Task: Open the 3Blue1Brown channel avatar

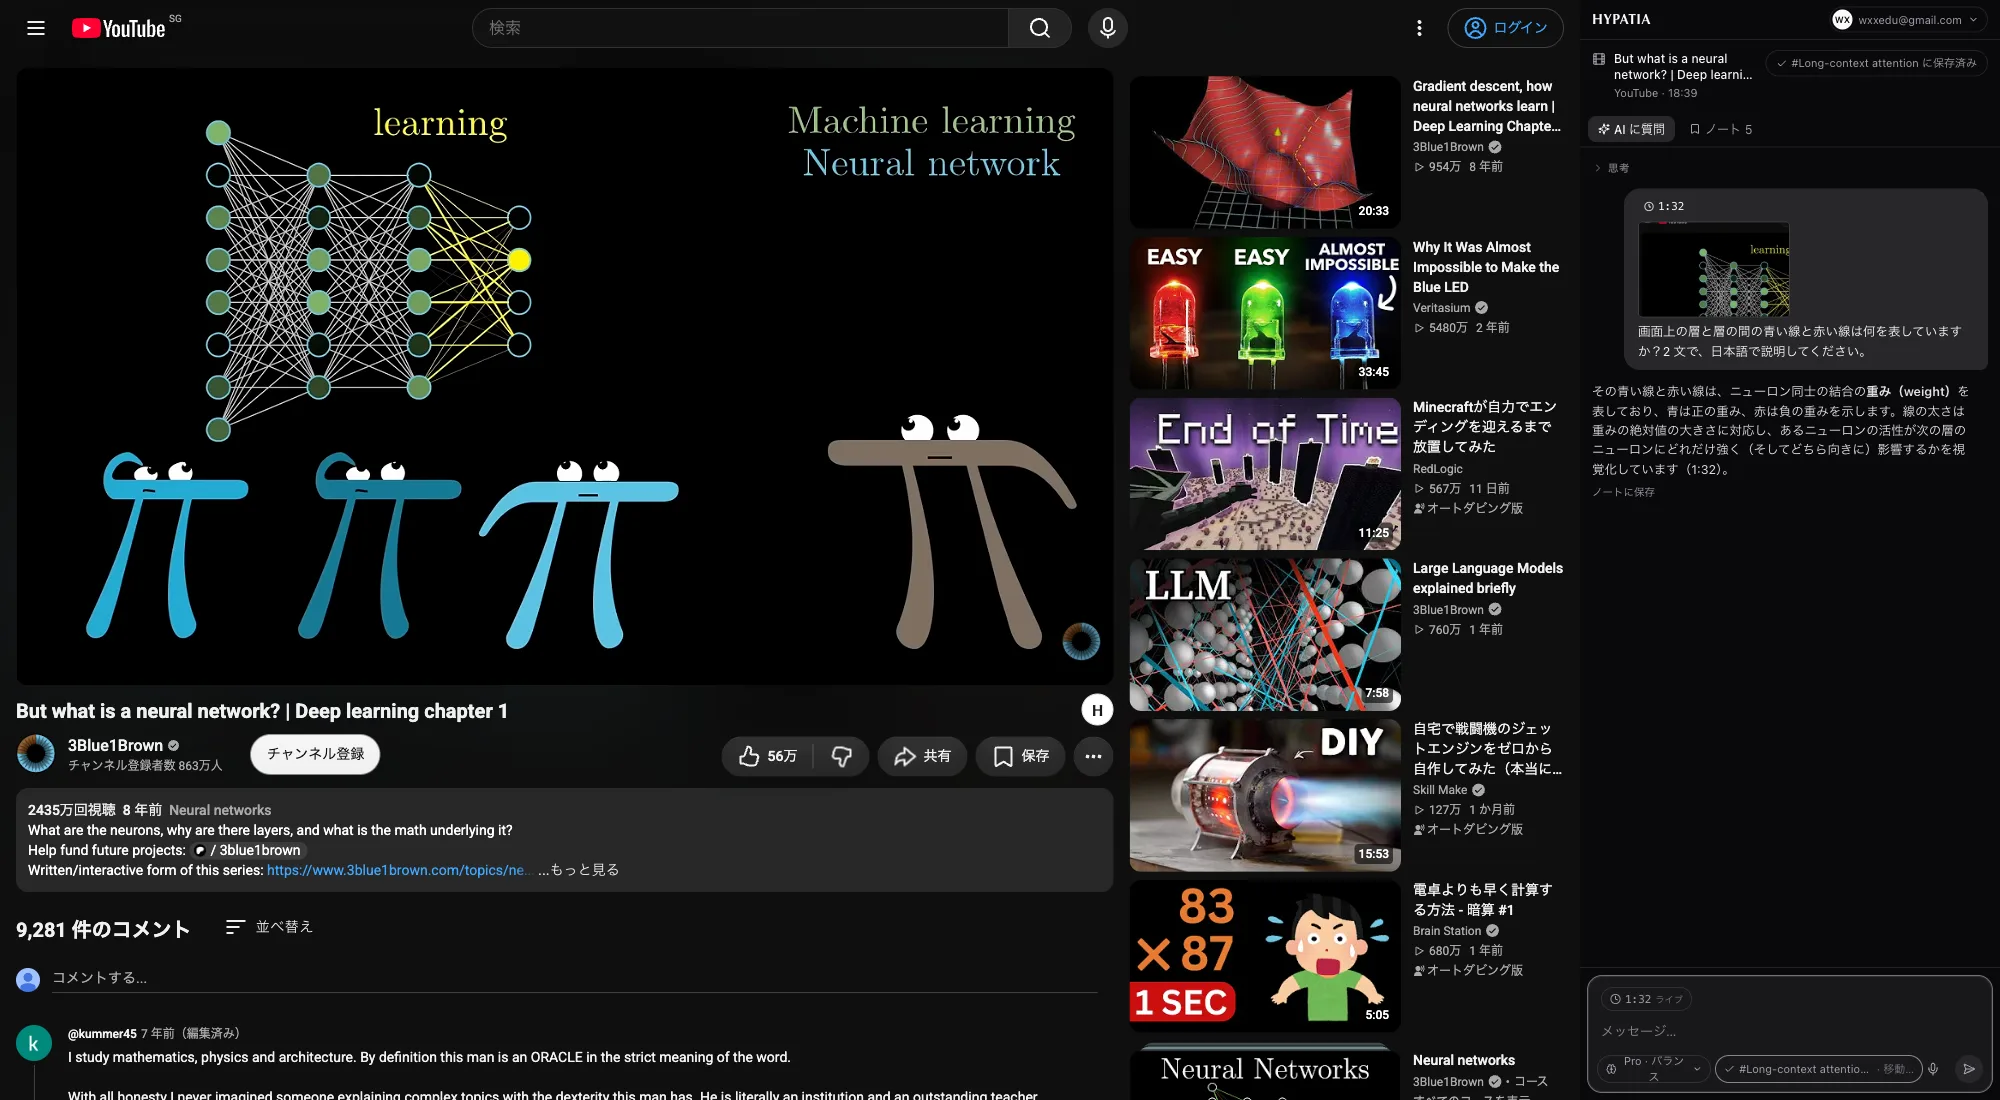Action: (x=36, y=754)
